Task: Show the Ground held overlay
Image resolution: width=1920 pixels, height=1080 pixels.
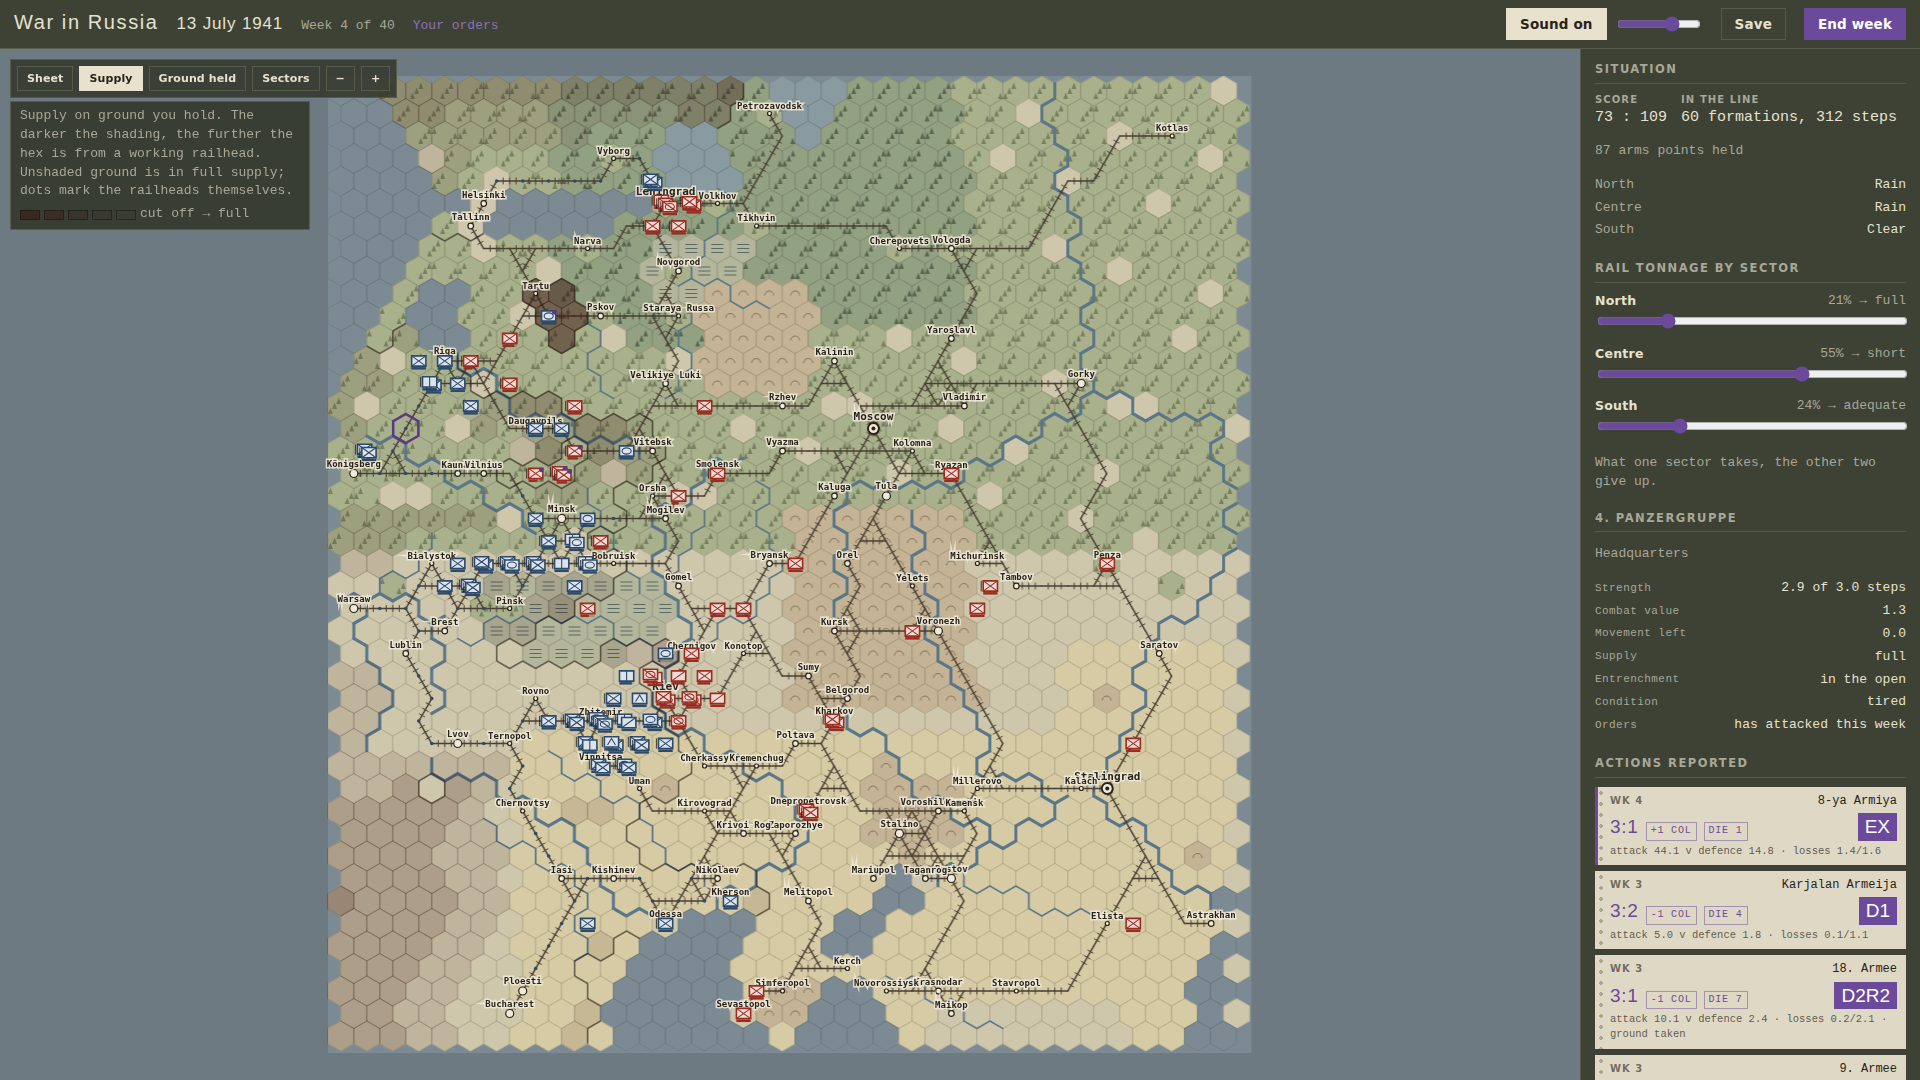Action: coord(197,78)
